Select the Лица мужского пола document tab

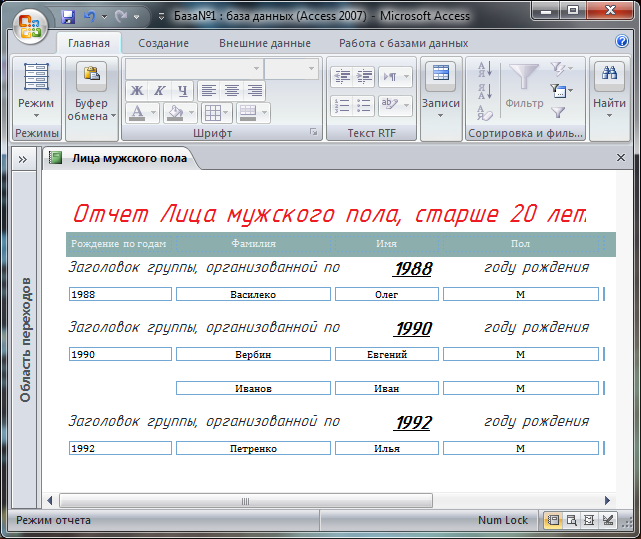(121, 158)
